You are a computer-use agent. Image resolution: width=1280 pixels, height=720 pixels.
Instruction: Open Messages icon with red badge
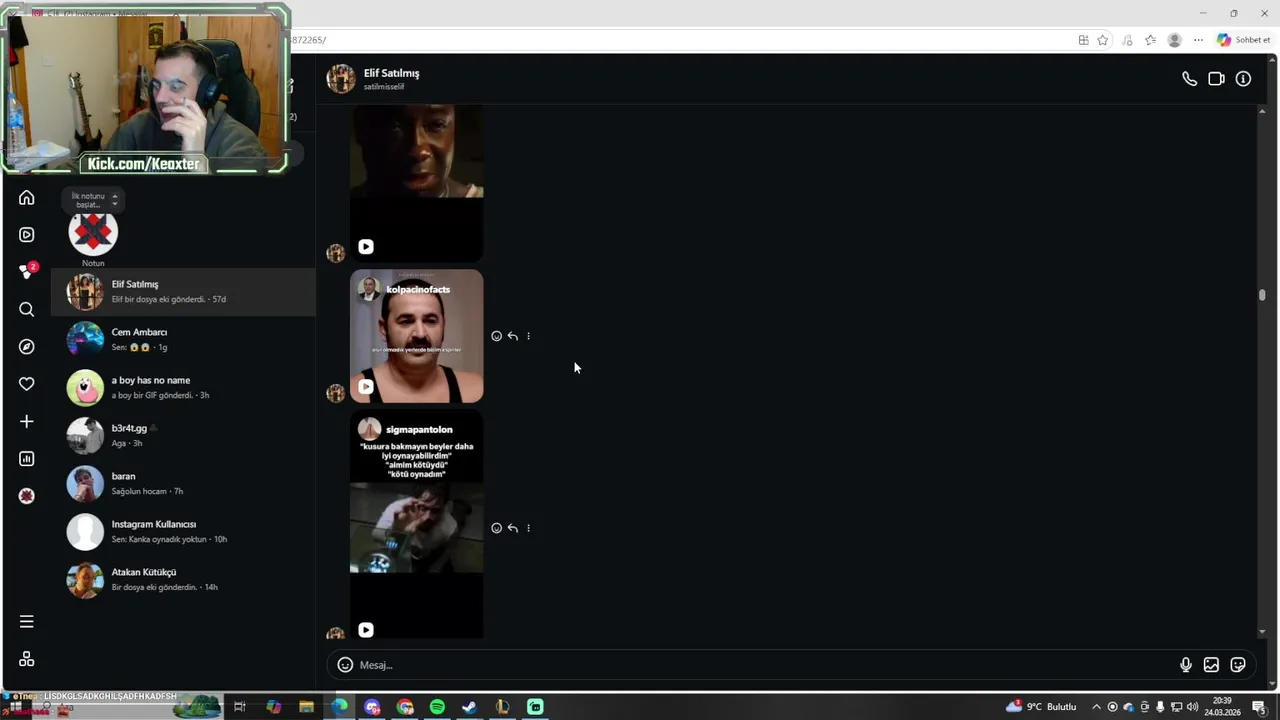27,271
